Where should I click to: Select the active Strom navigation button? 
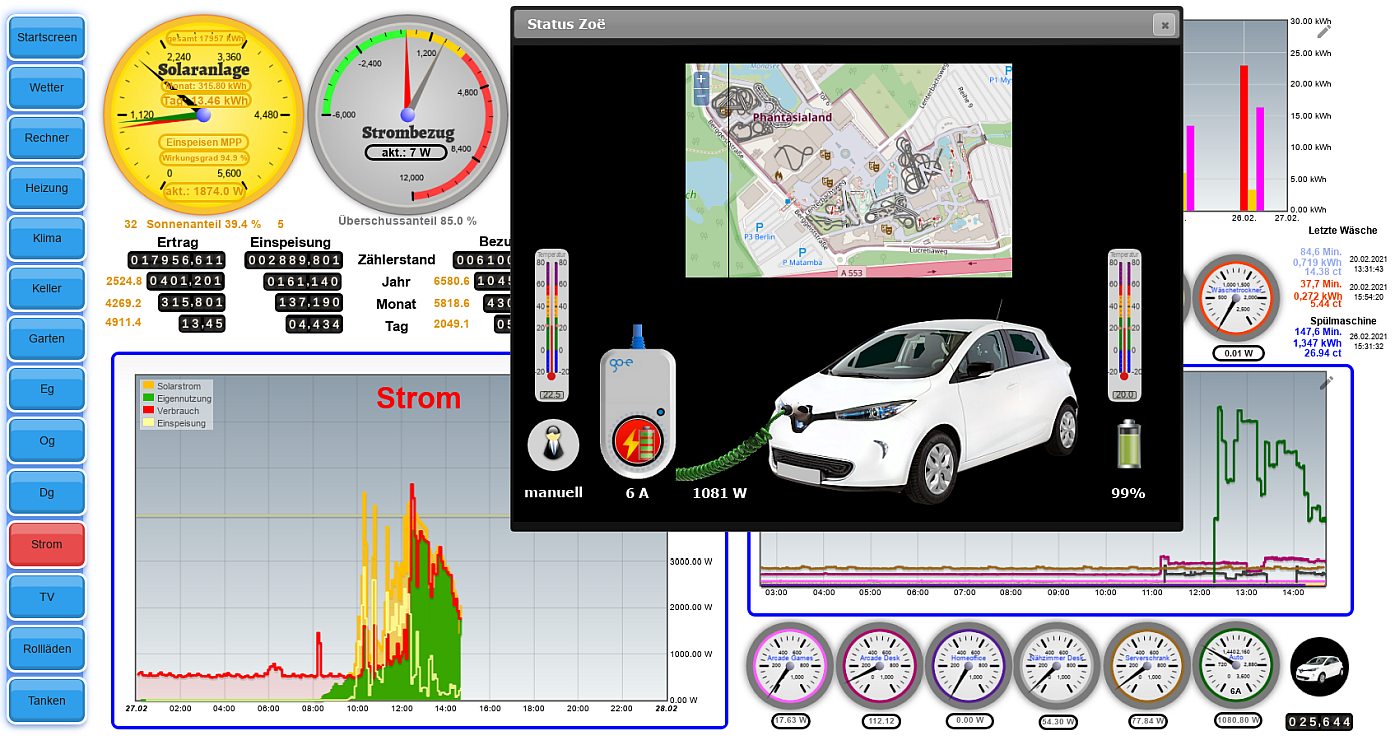pyautogui.click(x=47, y=544)
